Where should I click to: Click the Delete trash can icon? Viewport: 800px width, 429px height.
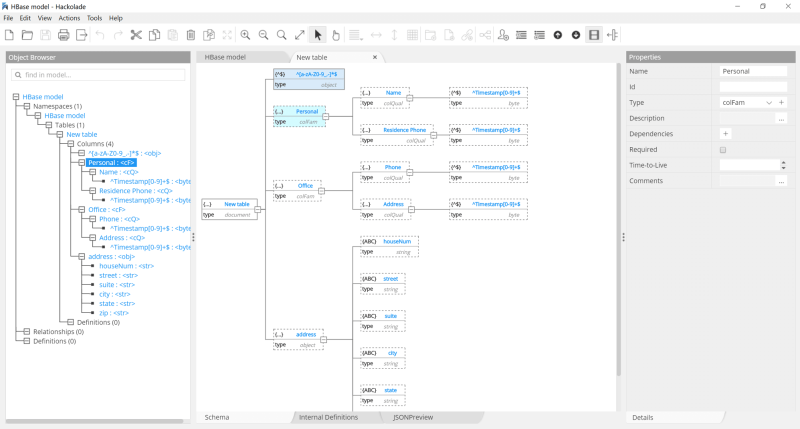pyautogui.click(x=191, y=35)
